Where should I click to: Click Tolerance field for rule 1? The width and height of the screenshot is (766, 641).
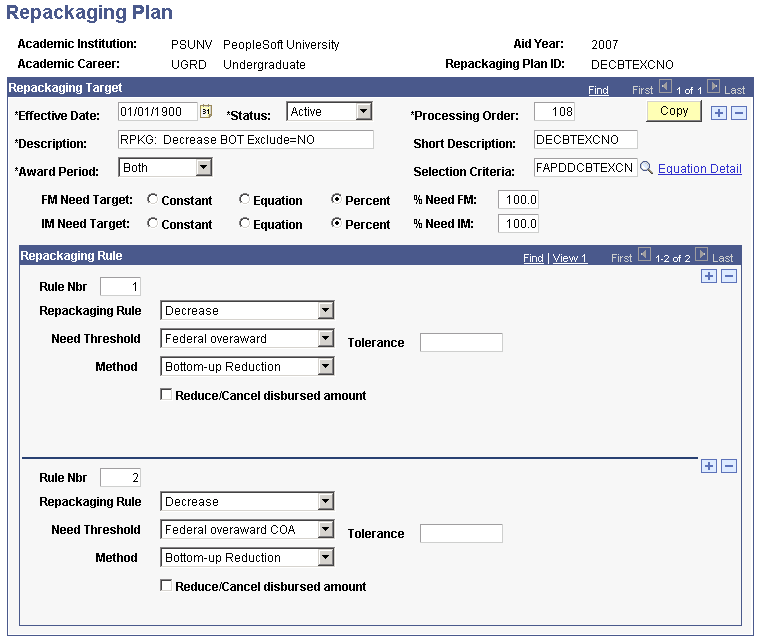point(461,342)
